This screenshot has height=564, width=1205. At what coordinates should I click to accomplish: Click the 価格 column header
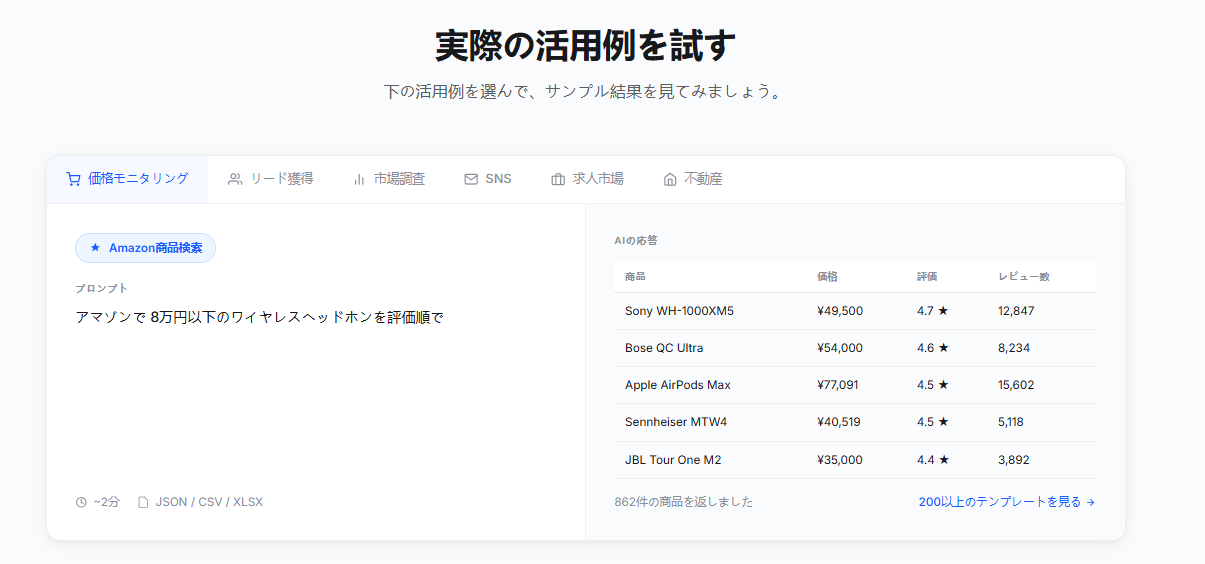tap(827, 277)
